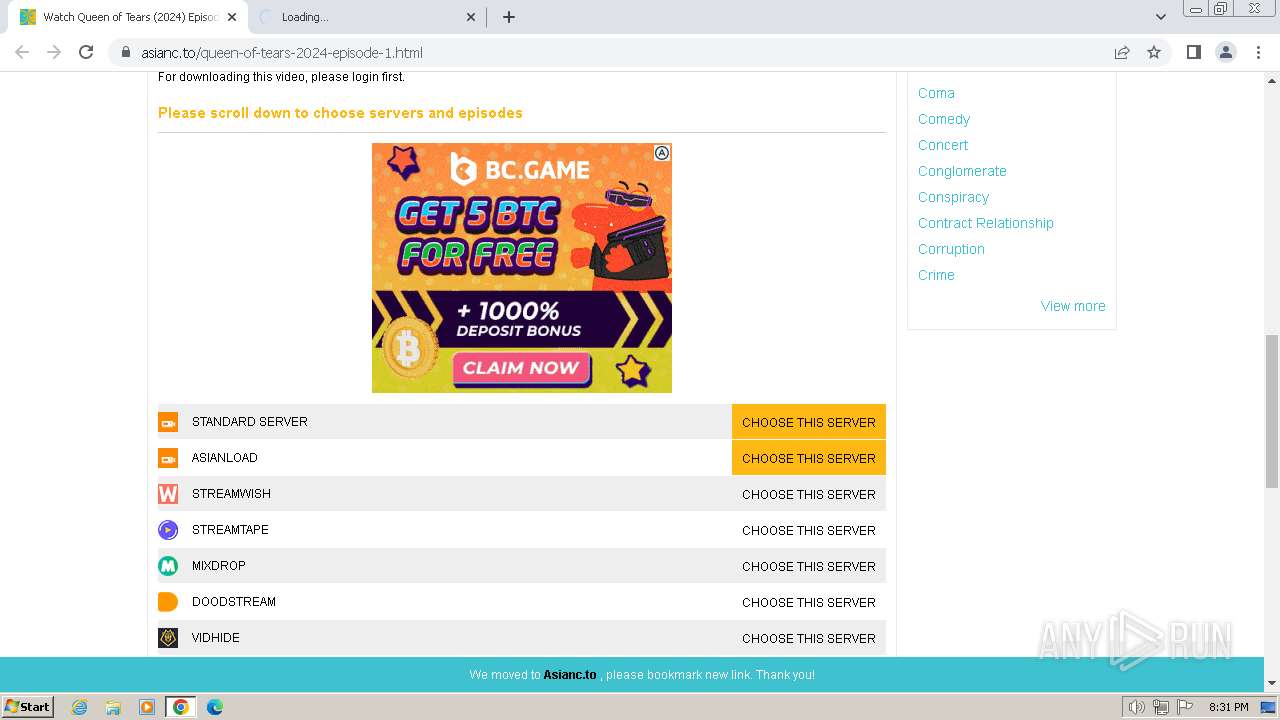Open the Conspiracy genre link

tap(953, 197)
